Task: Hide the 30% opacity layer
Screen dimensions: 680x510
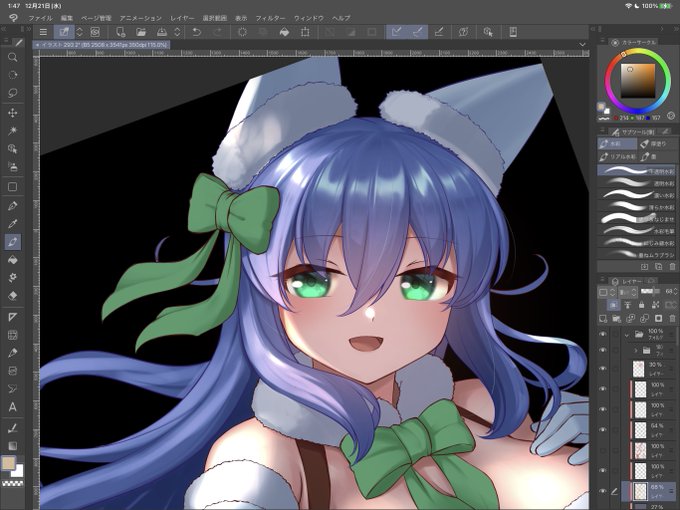Action: [x=602, y=368]
